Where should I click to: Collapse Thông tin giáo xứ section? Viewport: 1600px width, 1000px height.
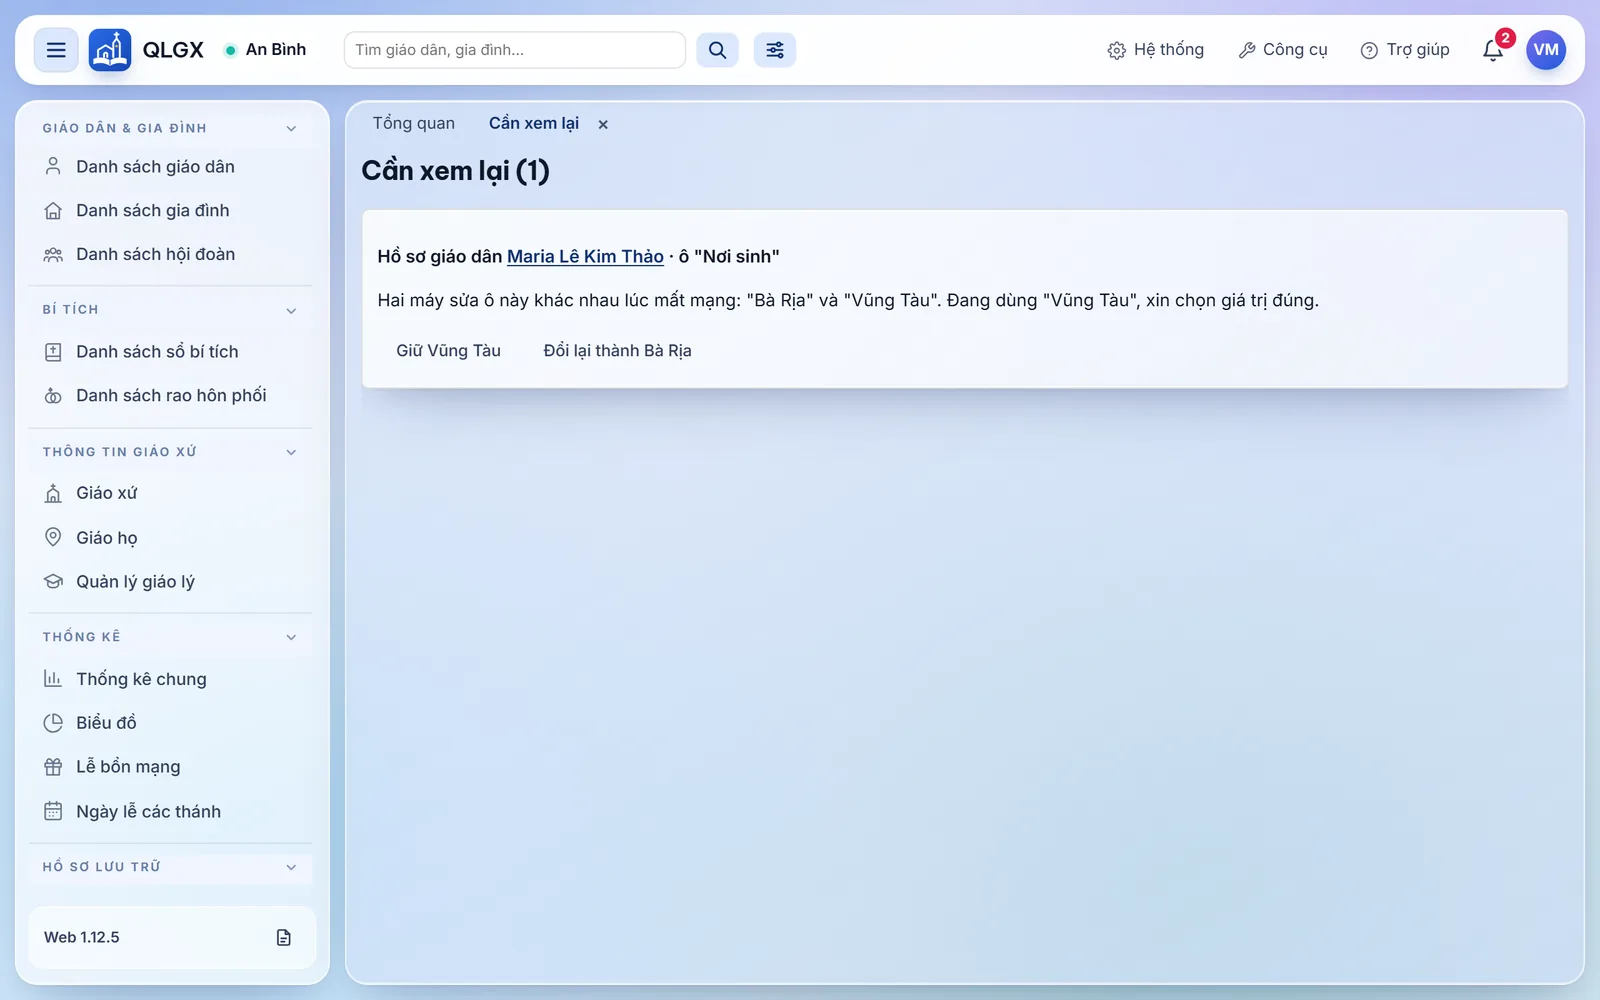(171, 452)
